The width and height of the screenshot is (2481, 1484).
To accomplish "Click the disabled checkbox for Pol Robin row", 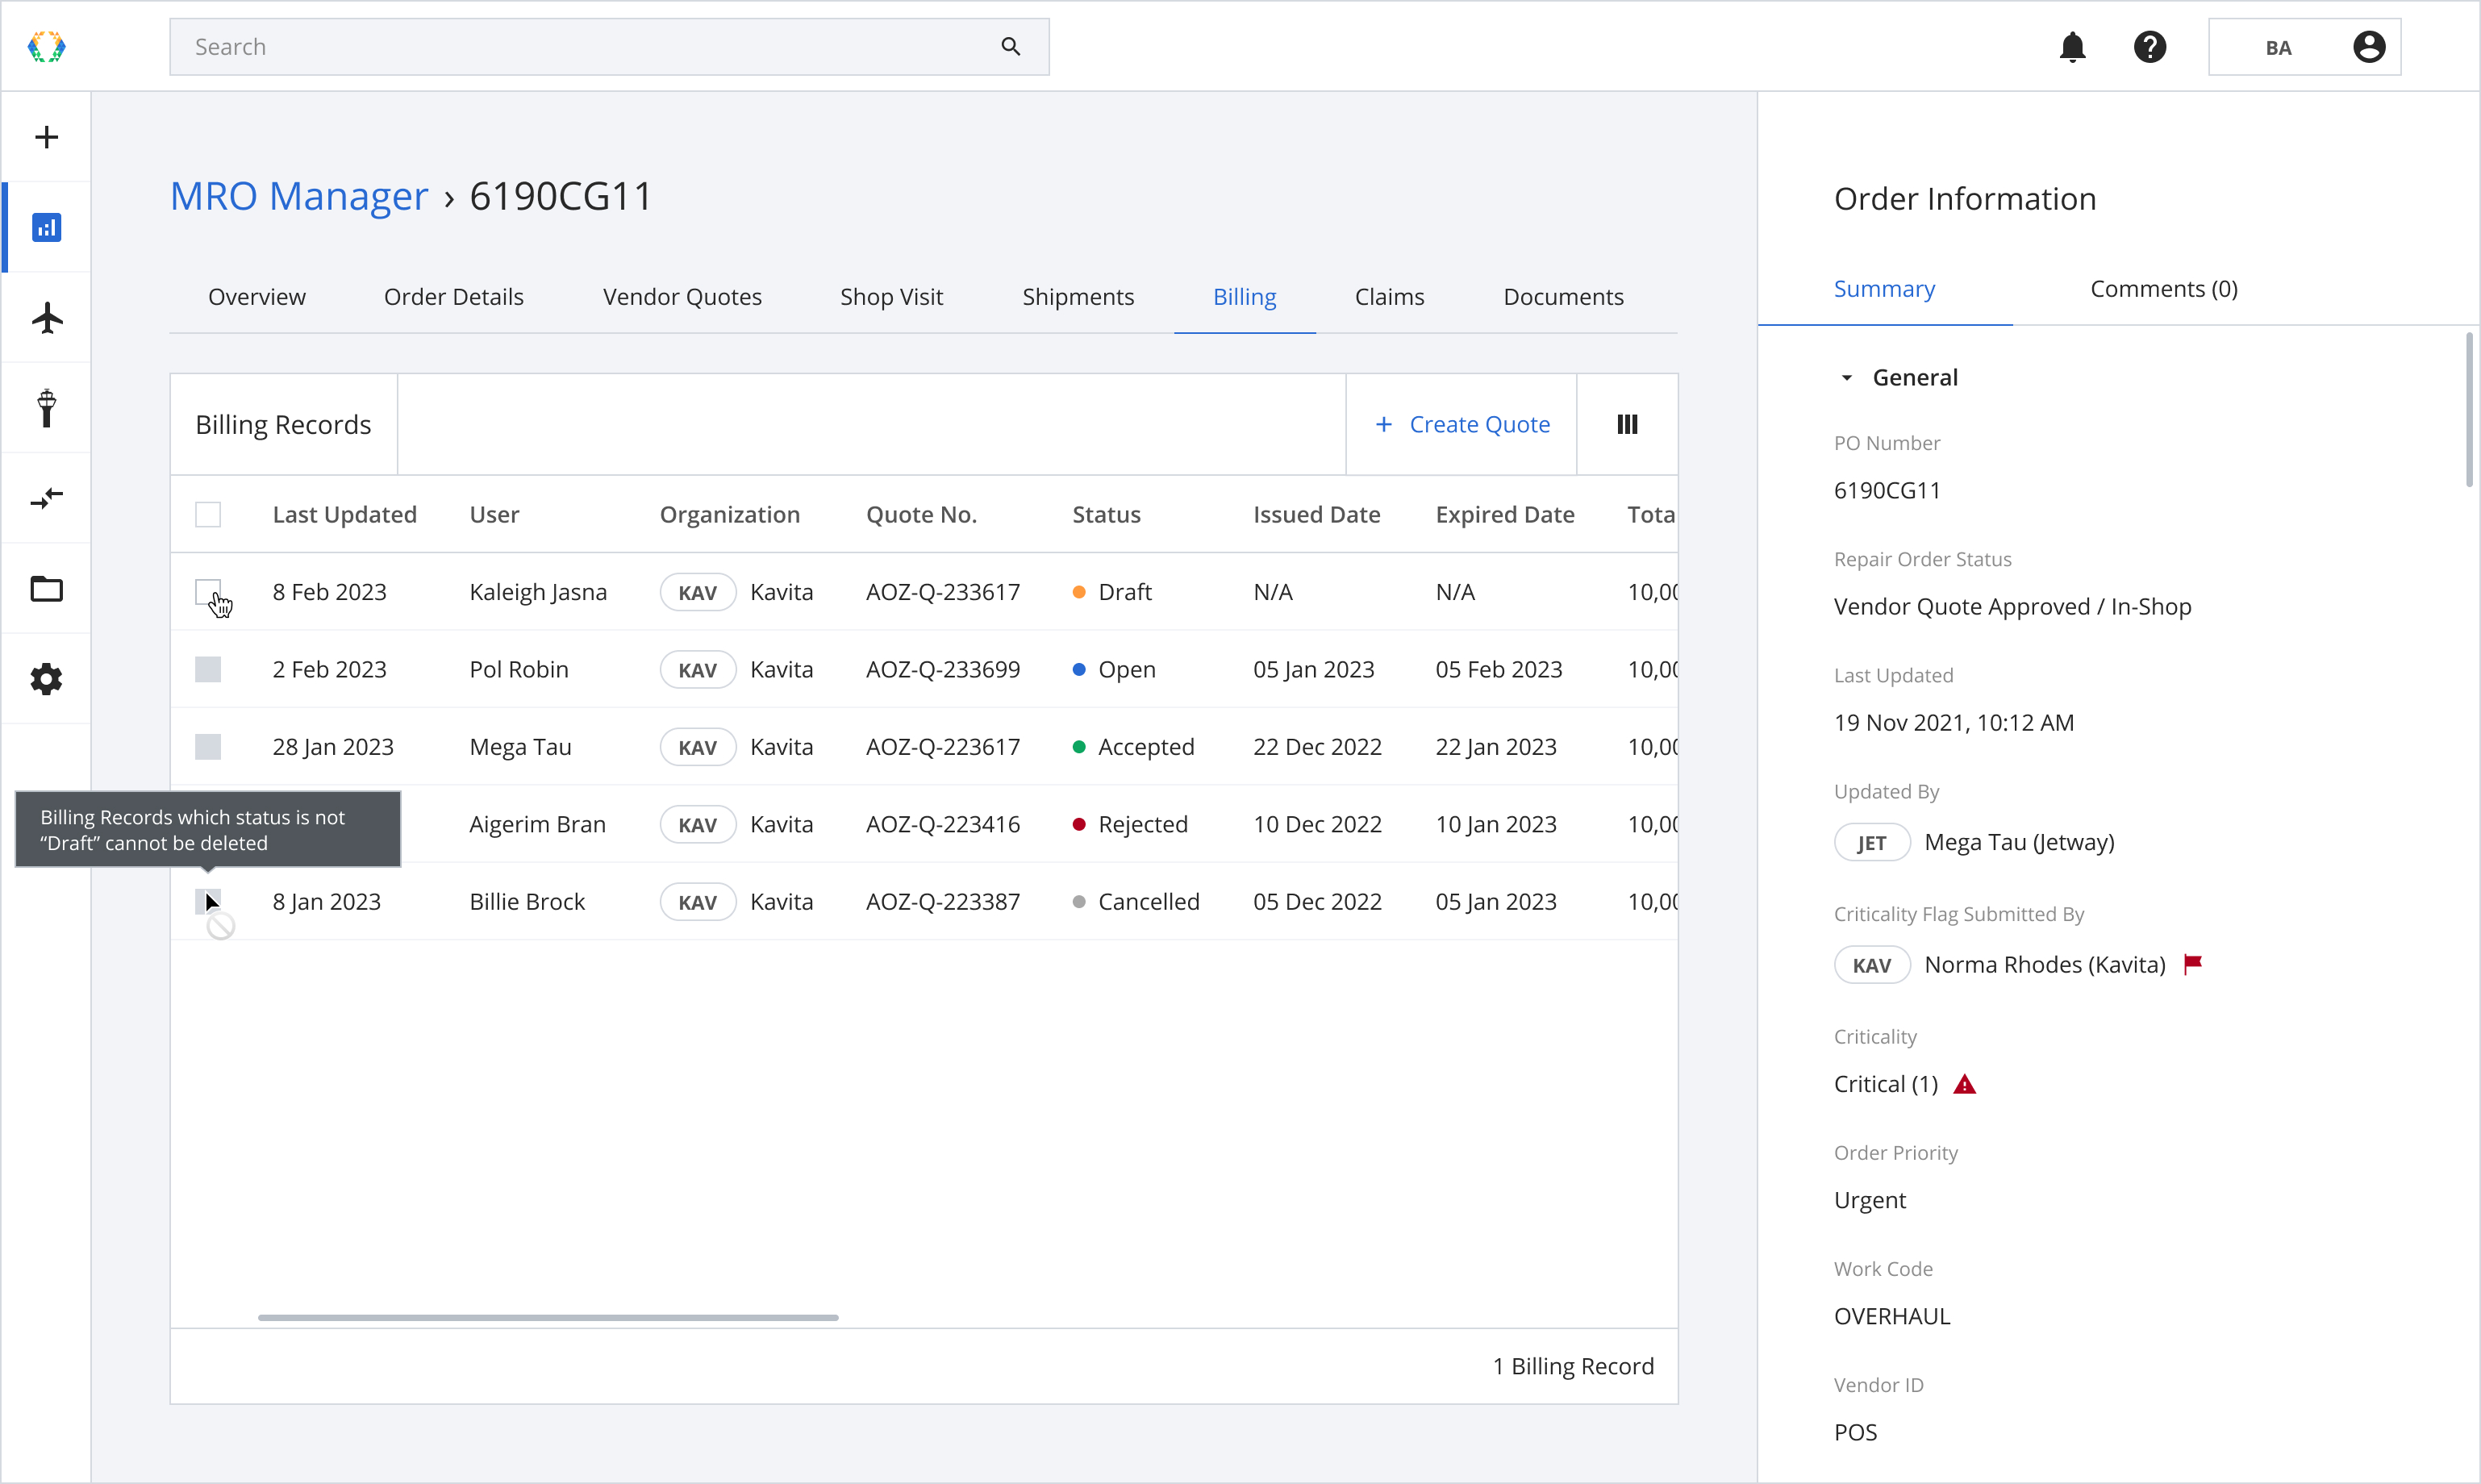I will point(208,669).
